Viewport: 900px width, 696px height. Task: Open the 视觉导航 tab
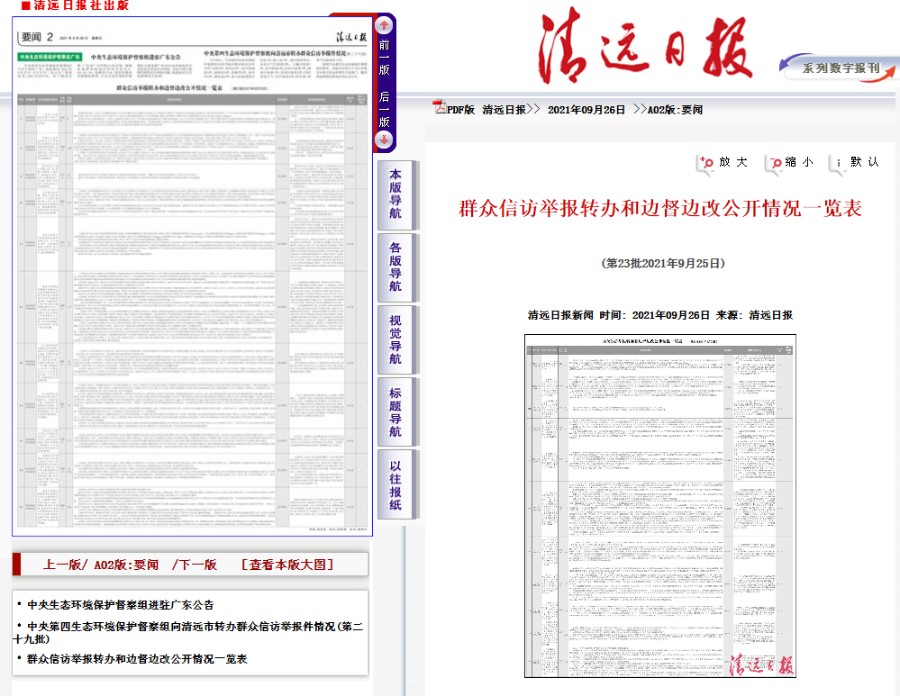tap(395, 340)
